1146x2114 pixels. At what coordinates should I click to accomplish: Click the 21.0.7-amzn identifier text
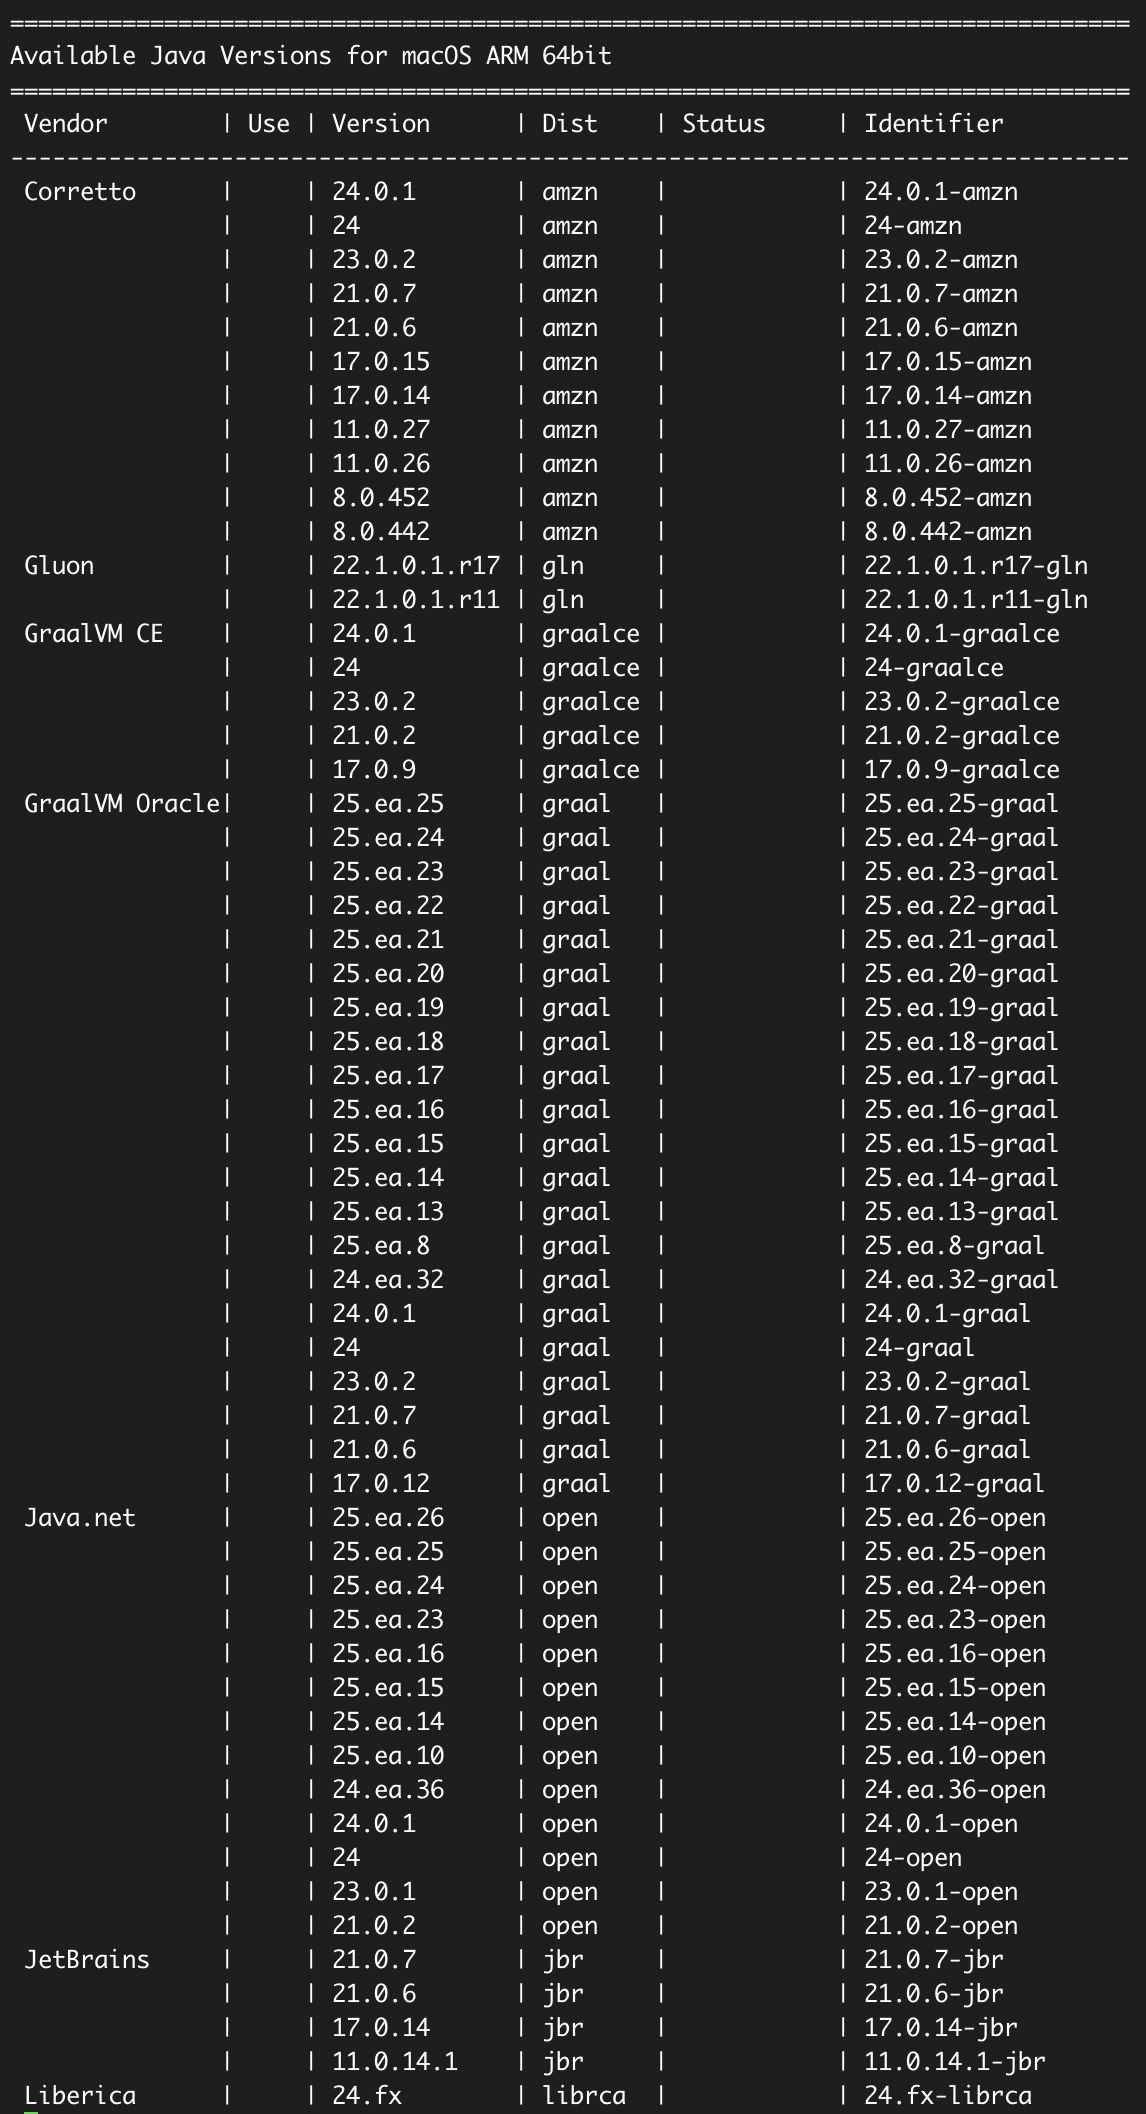(940, 294)
